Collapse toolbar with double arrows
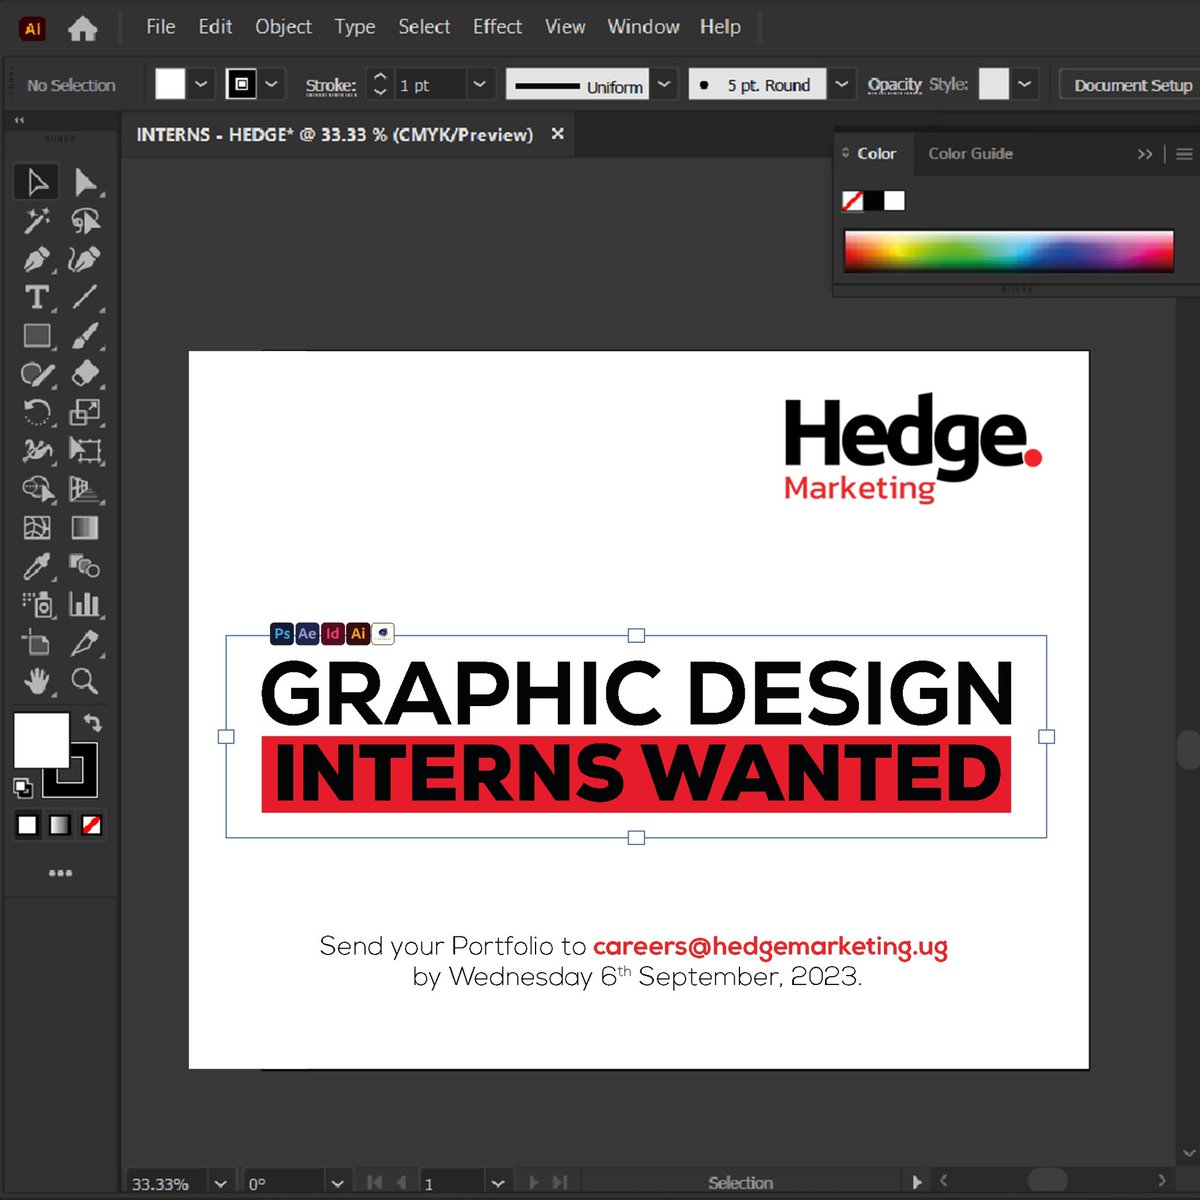This screenshot has width=1200, height=1200. (x=19, y=120)
